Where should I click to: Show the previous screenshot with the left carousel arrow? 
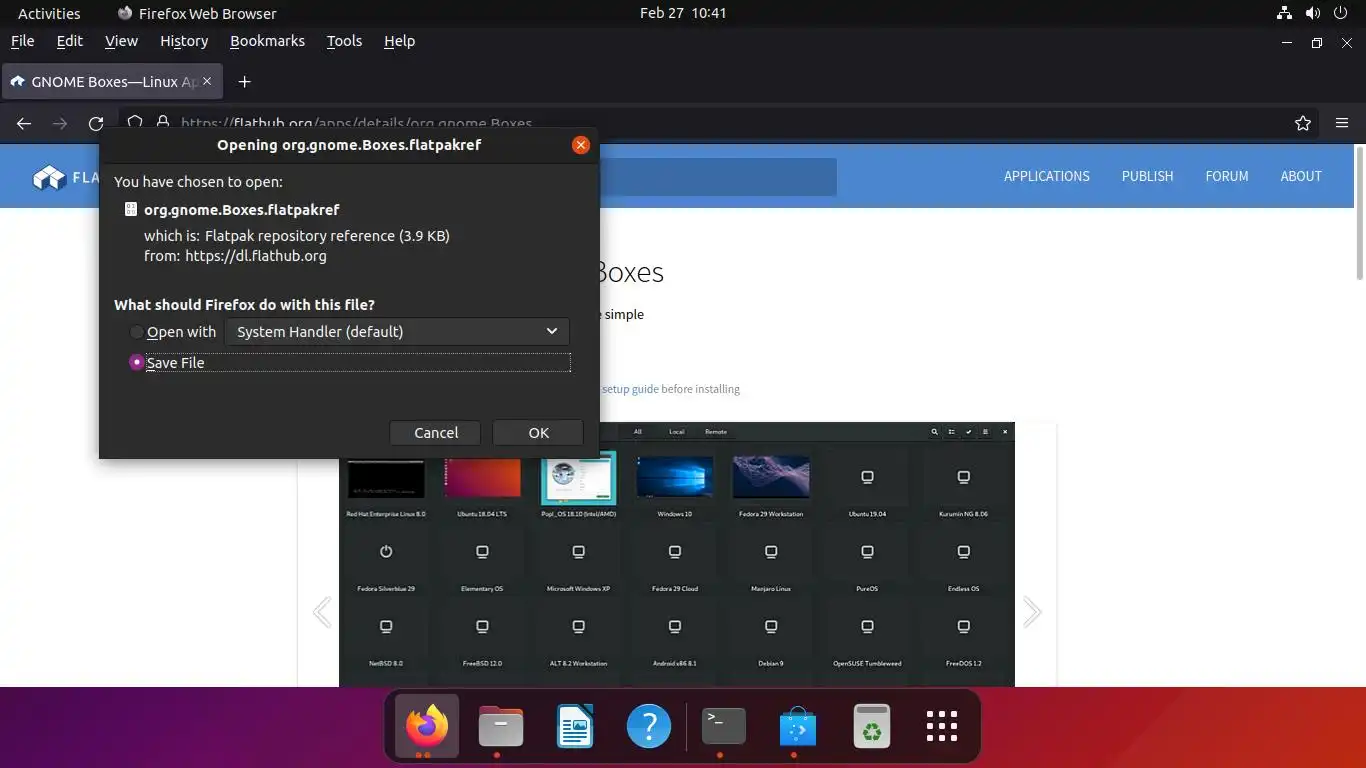pos(322,612)
